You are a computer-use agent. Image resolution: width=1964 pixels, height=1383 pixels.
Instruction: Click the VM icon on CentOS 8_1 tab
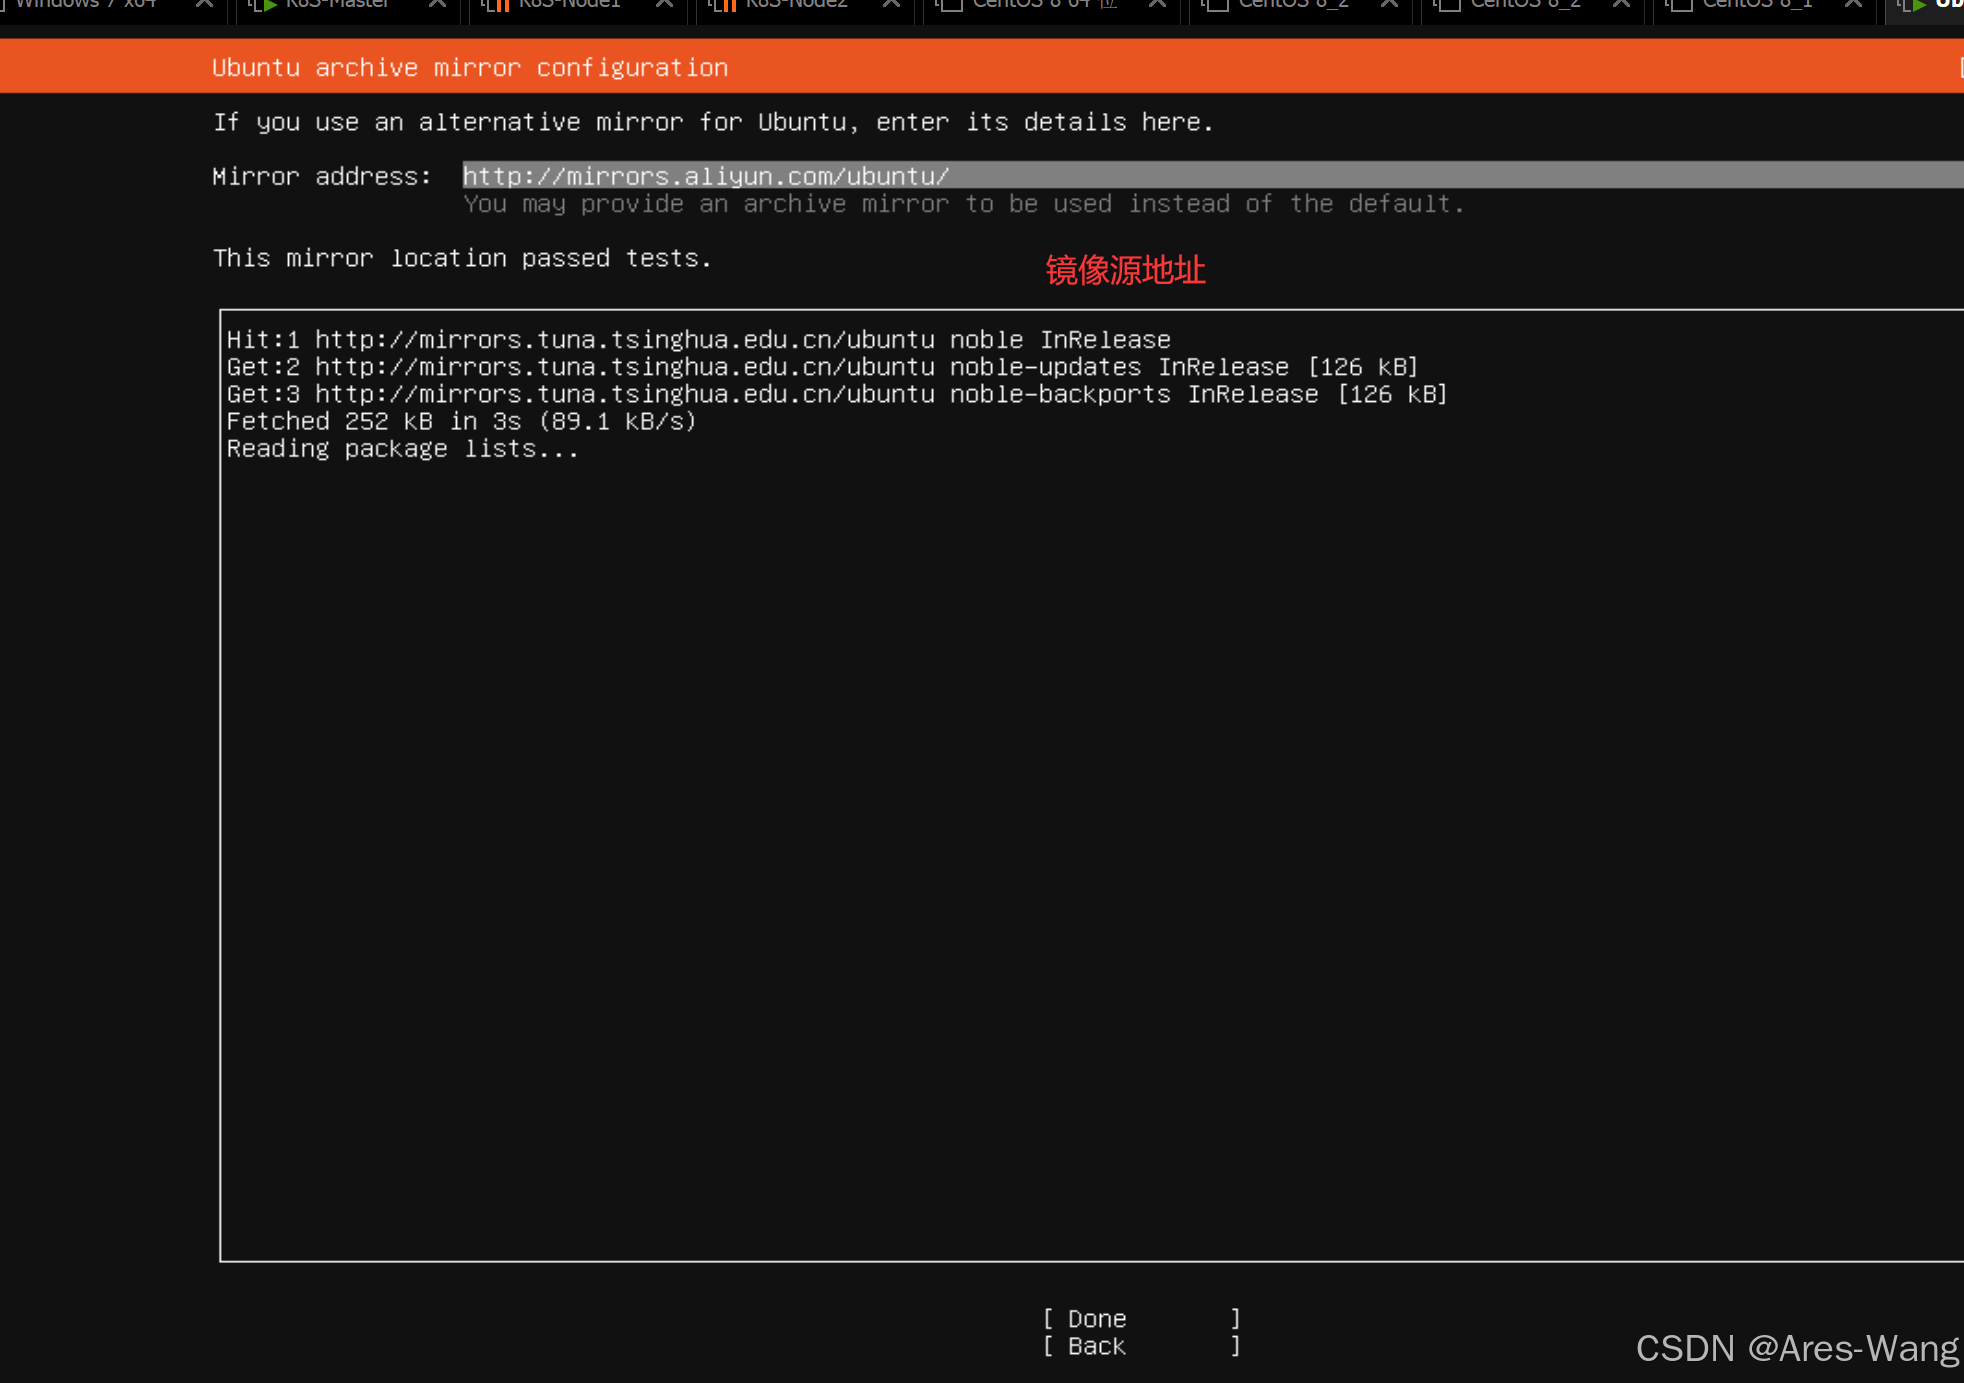(x=1681, y=5)
